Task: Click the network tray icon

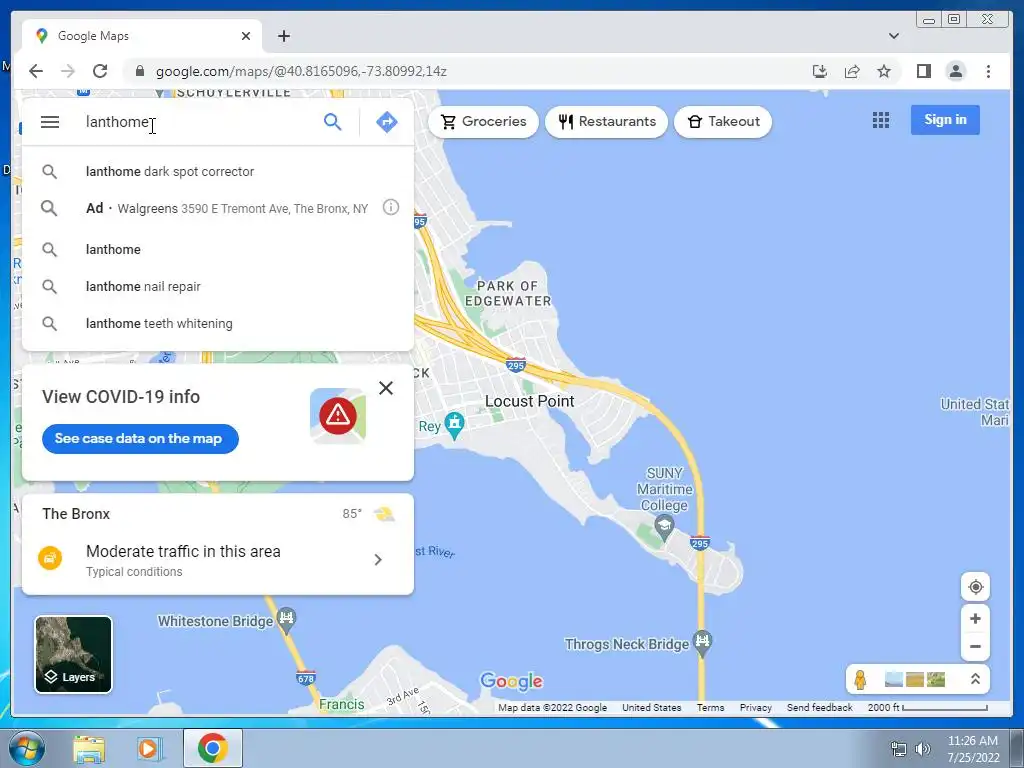Action: pos(899,749)
